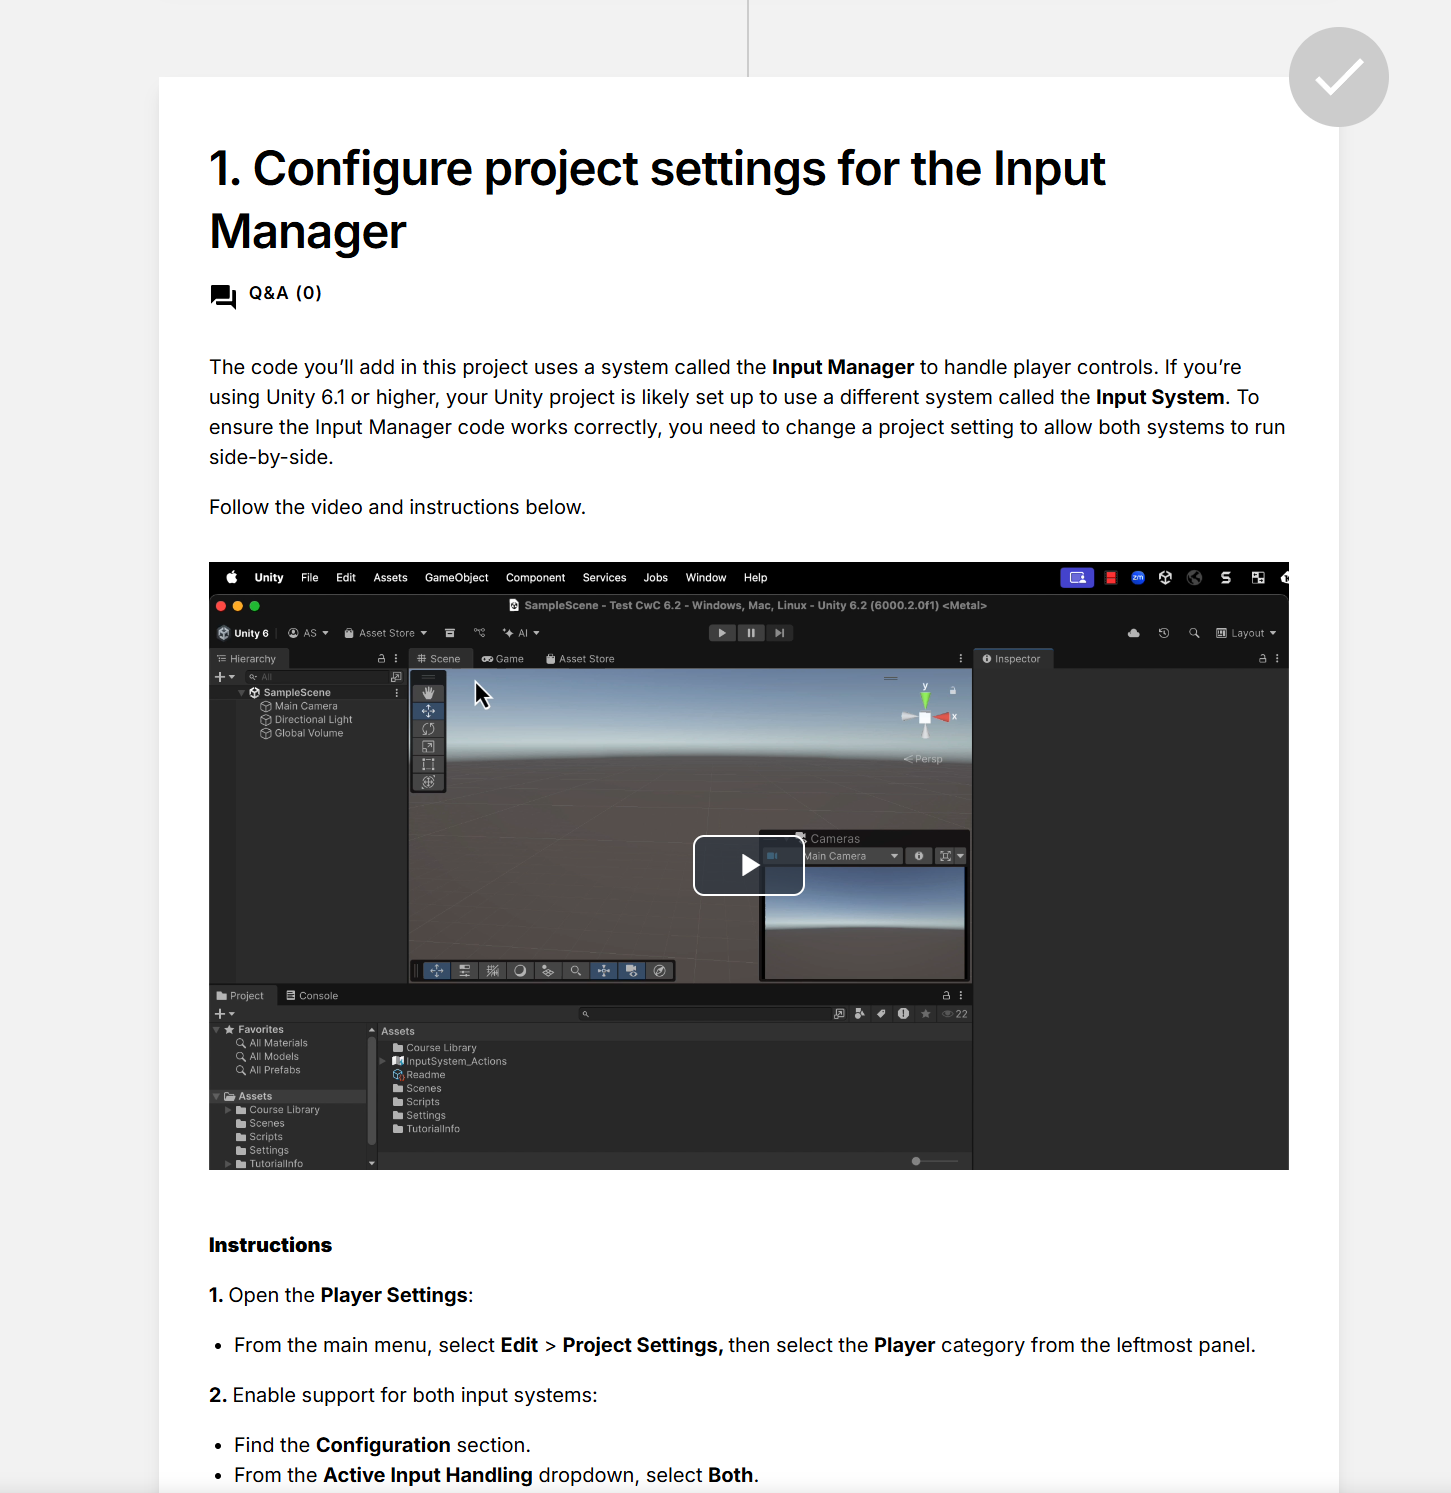Select the Transform tool in Scene tools overlay
Viewport: 1451px width, 1493px height.
click(x=428, y=782)
